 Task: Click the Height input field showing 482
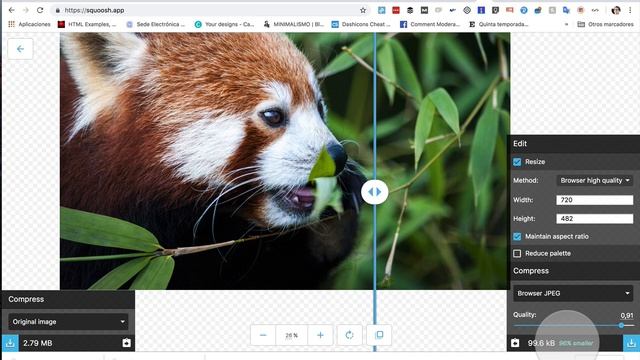pyautogui.click(x=594, y=219)
